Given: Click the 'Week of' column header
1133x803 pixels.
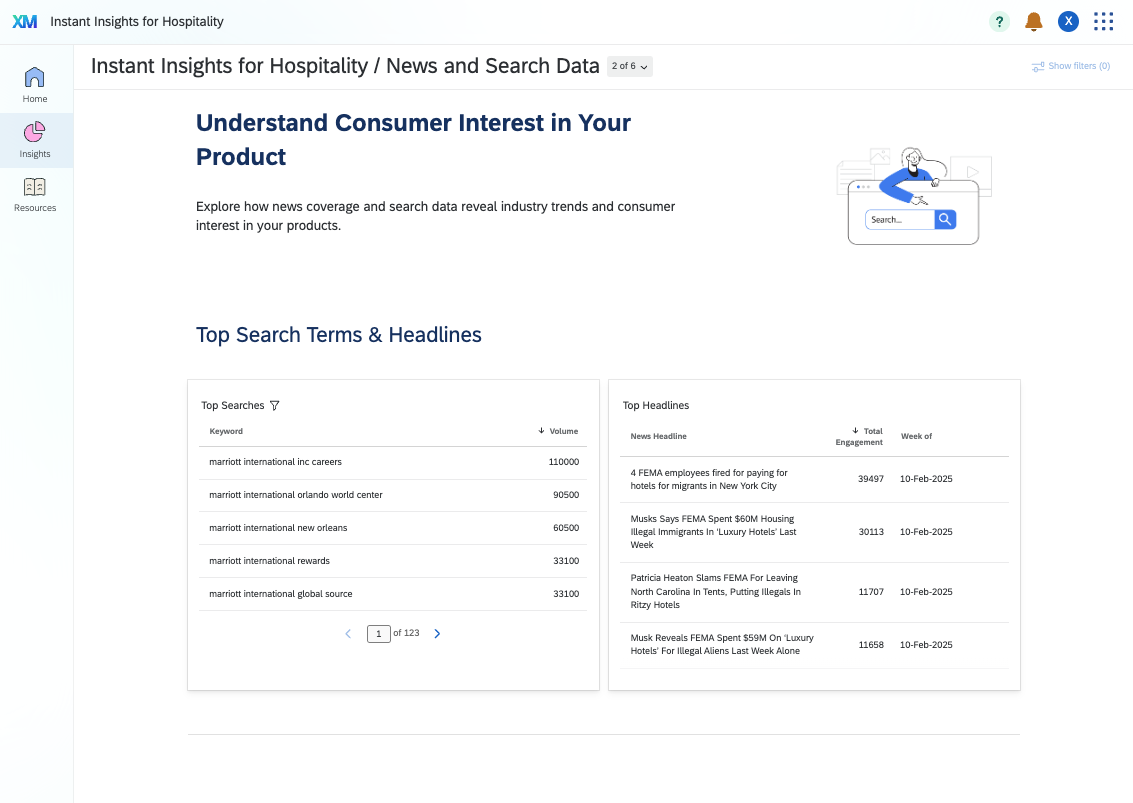Looking at the screenshot, I should 916,436.
